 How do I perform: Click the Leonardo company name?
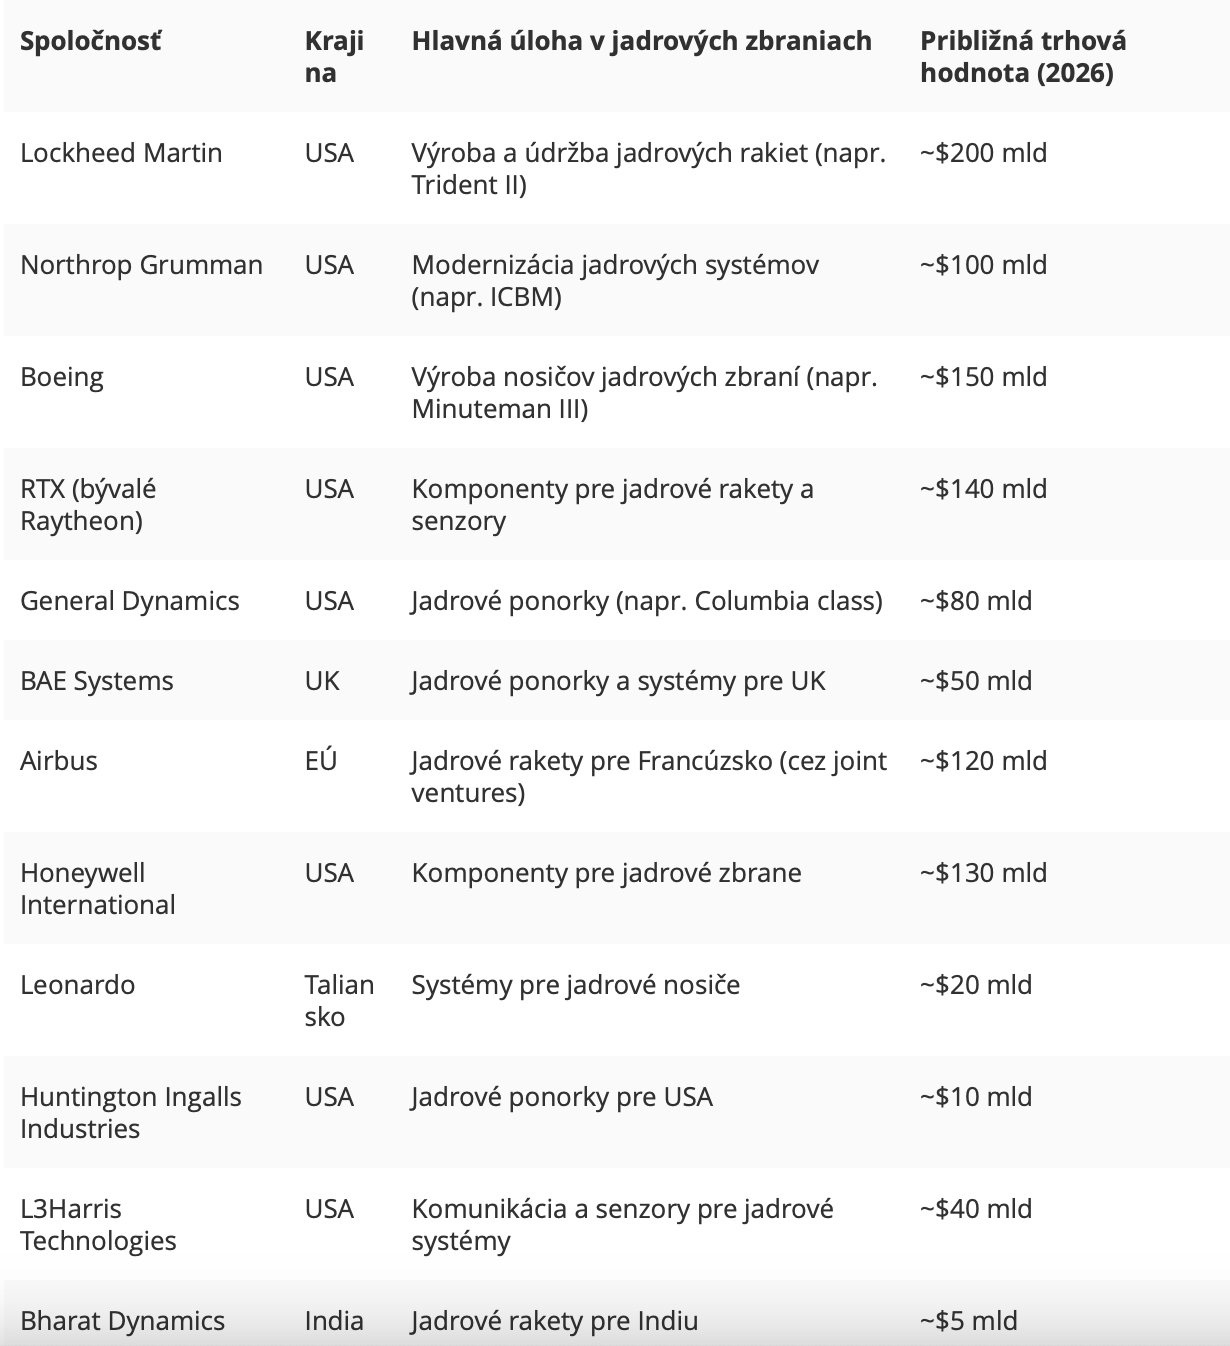coord(77,985)
